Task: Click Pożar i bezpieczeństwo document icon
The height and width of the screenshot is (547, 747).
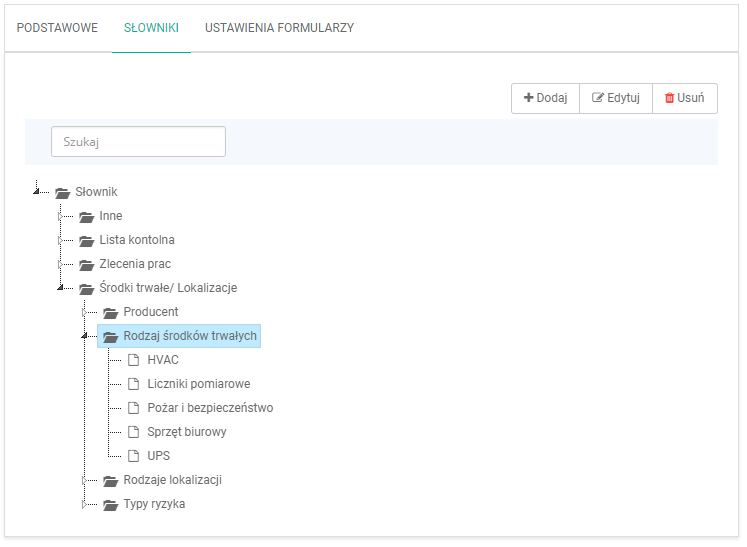Action: tap(134, 408)
